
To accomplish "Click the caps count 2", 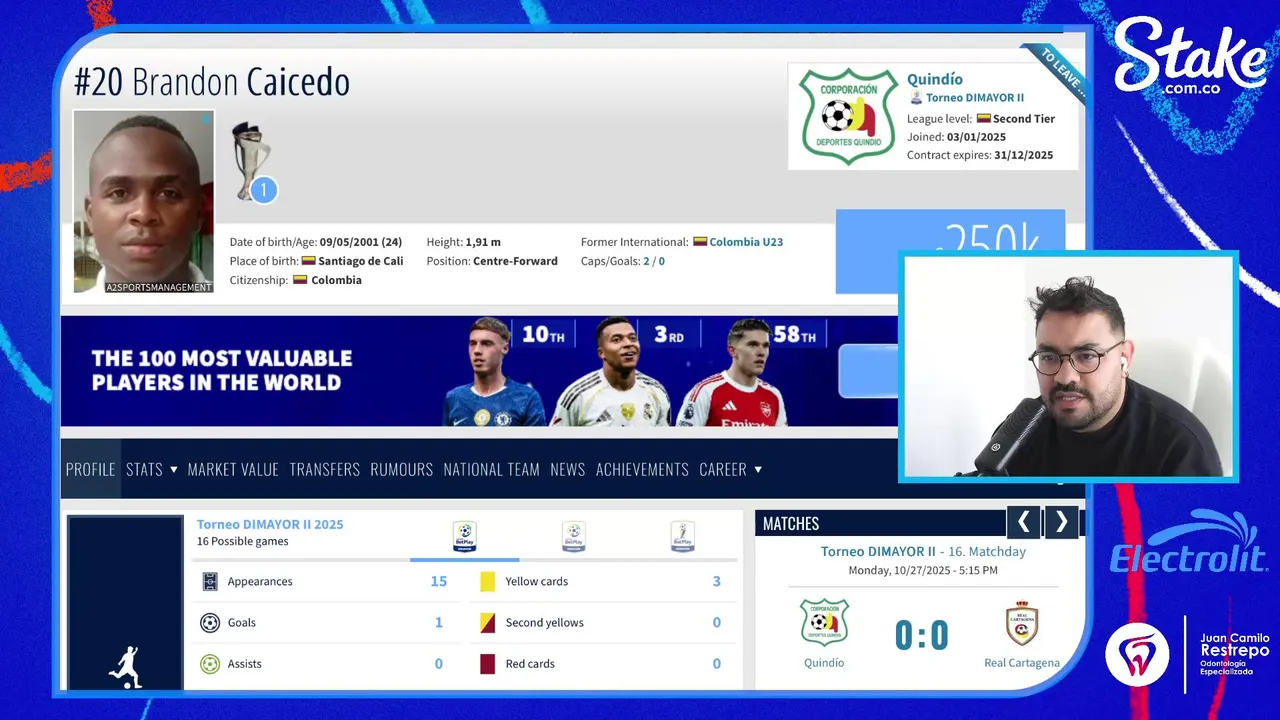I will (646, 261).
